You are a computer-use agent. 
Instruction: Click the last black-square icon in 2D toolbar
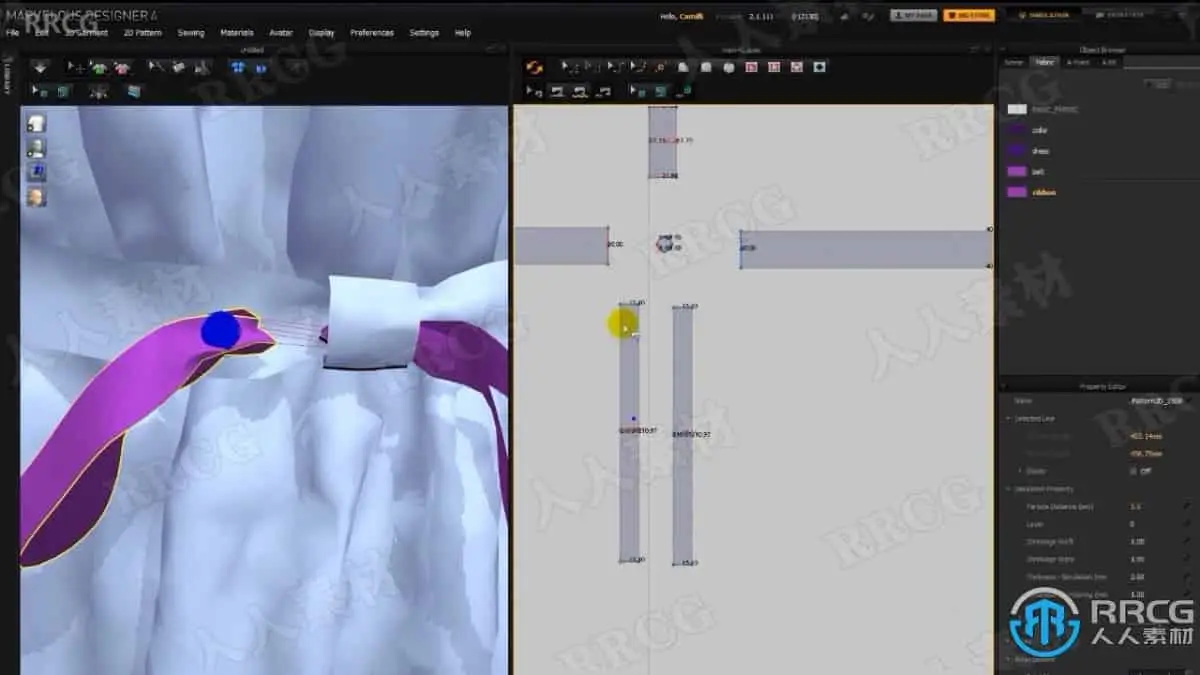pos(820,68)
